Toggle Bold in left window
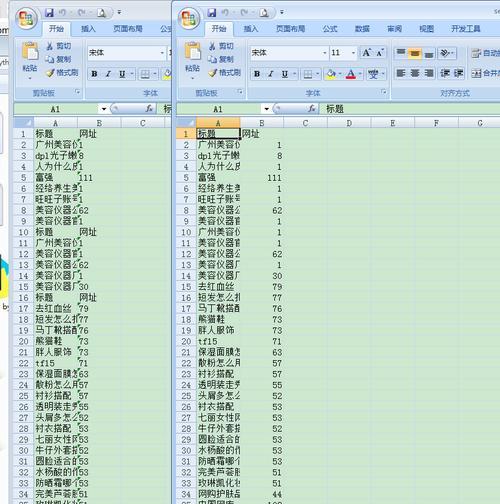 pos(94,74)
